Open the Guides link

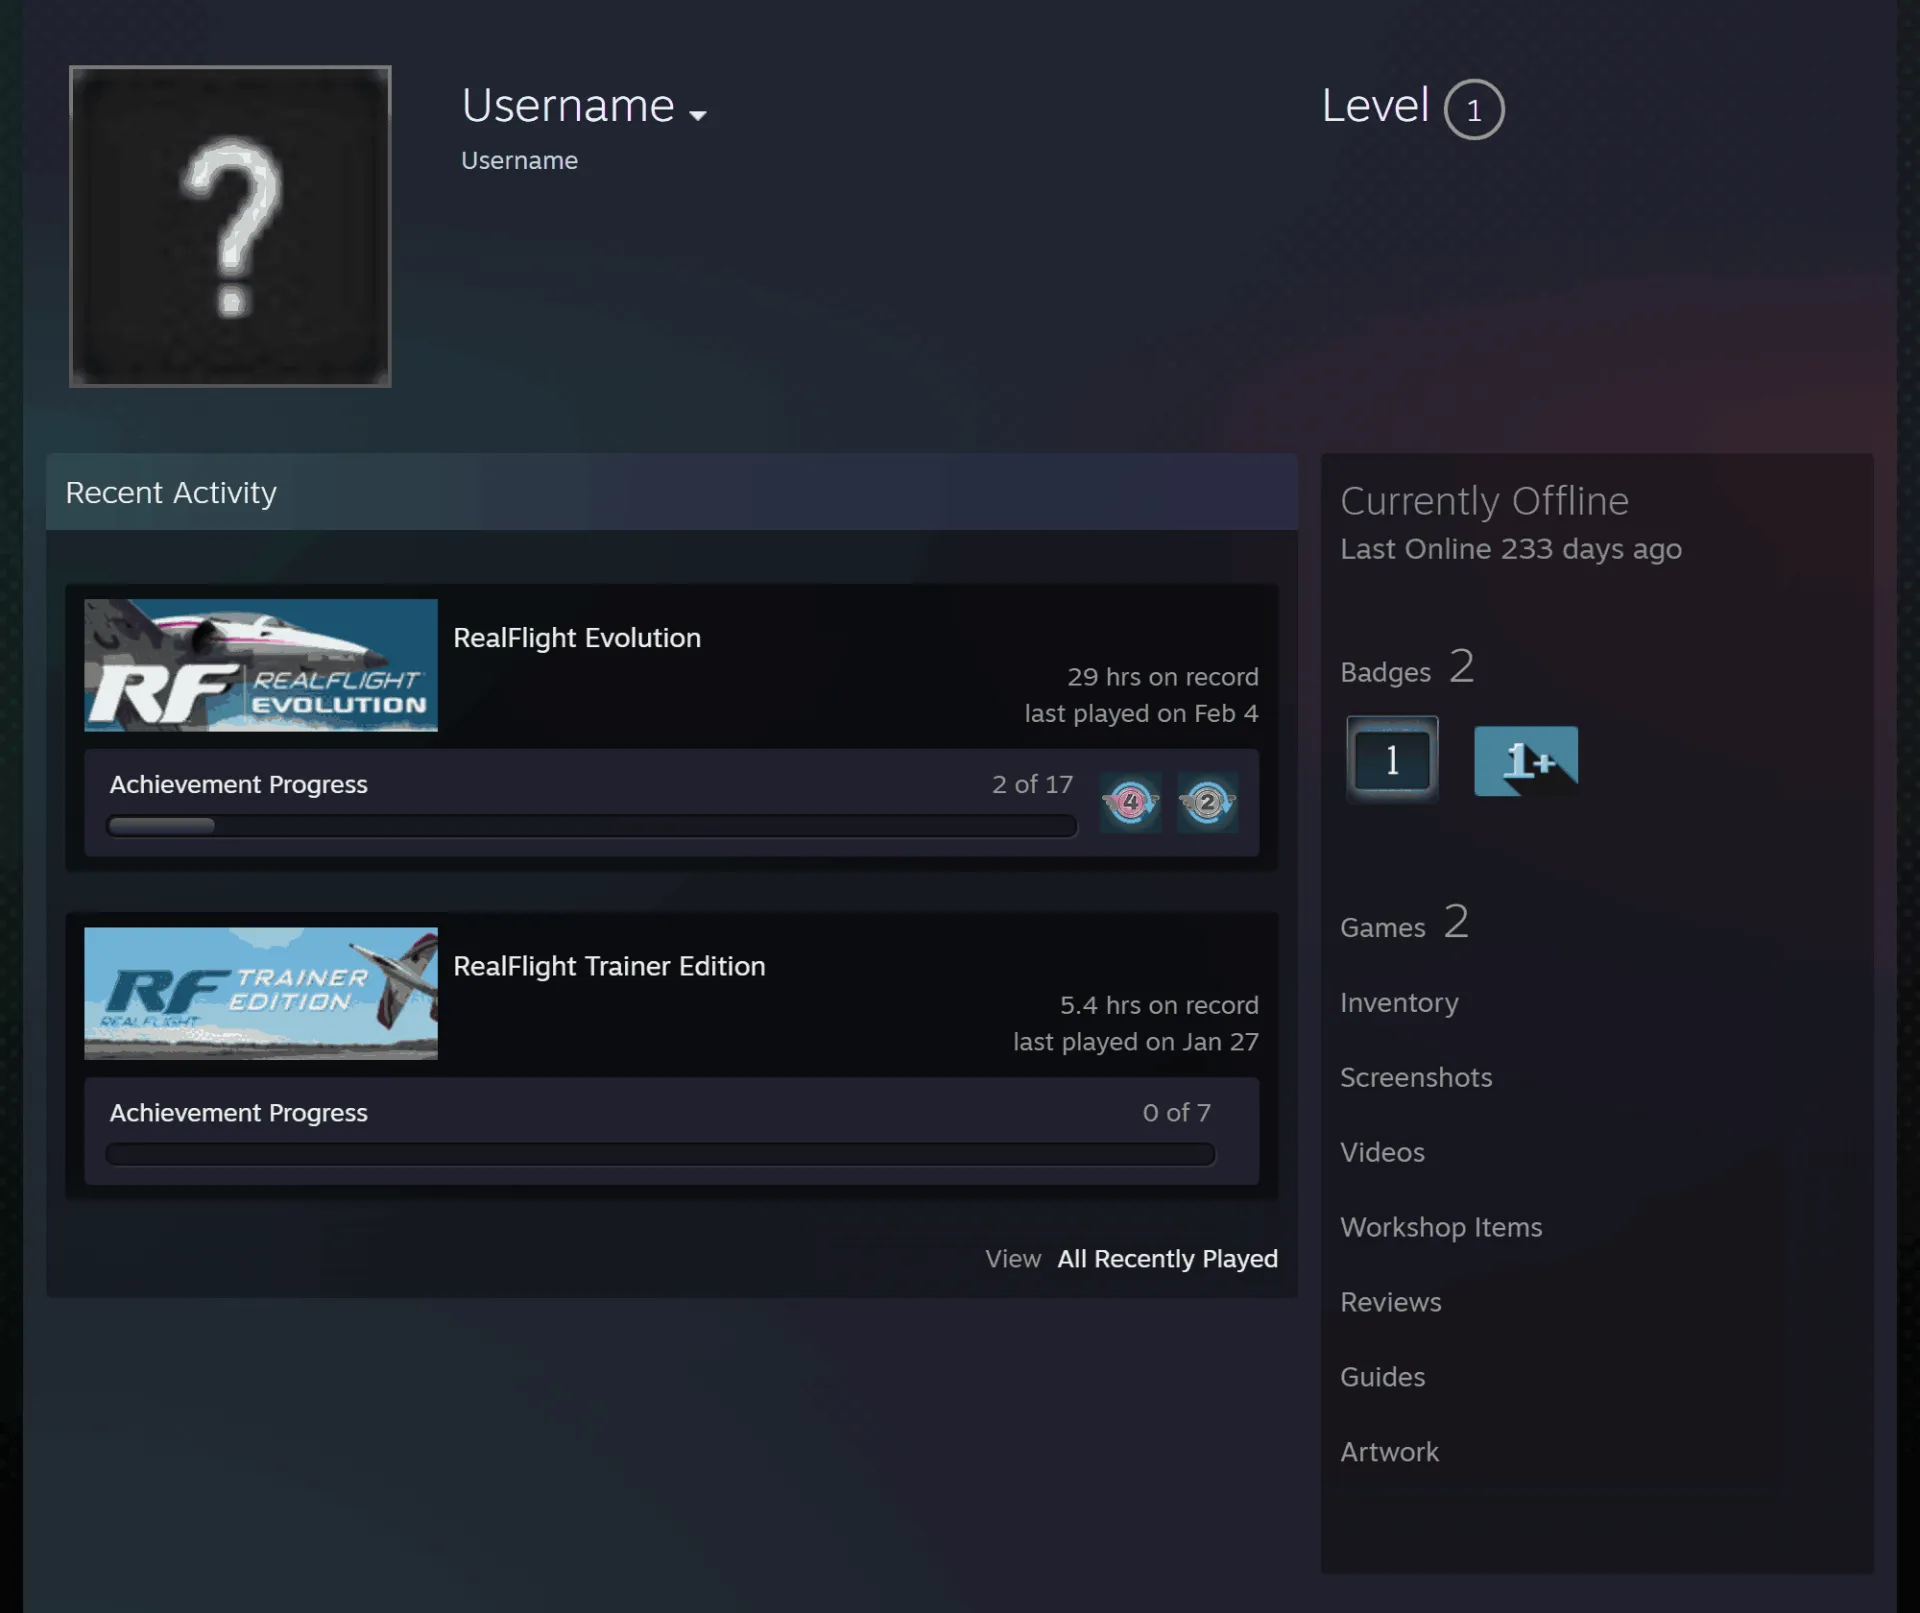(1382, 1377)
